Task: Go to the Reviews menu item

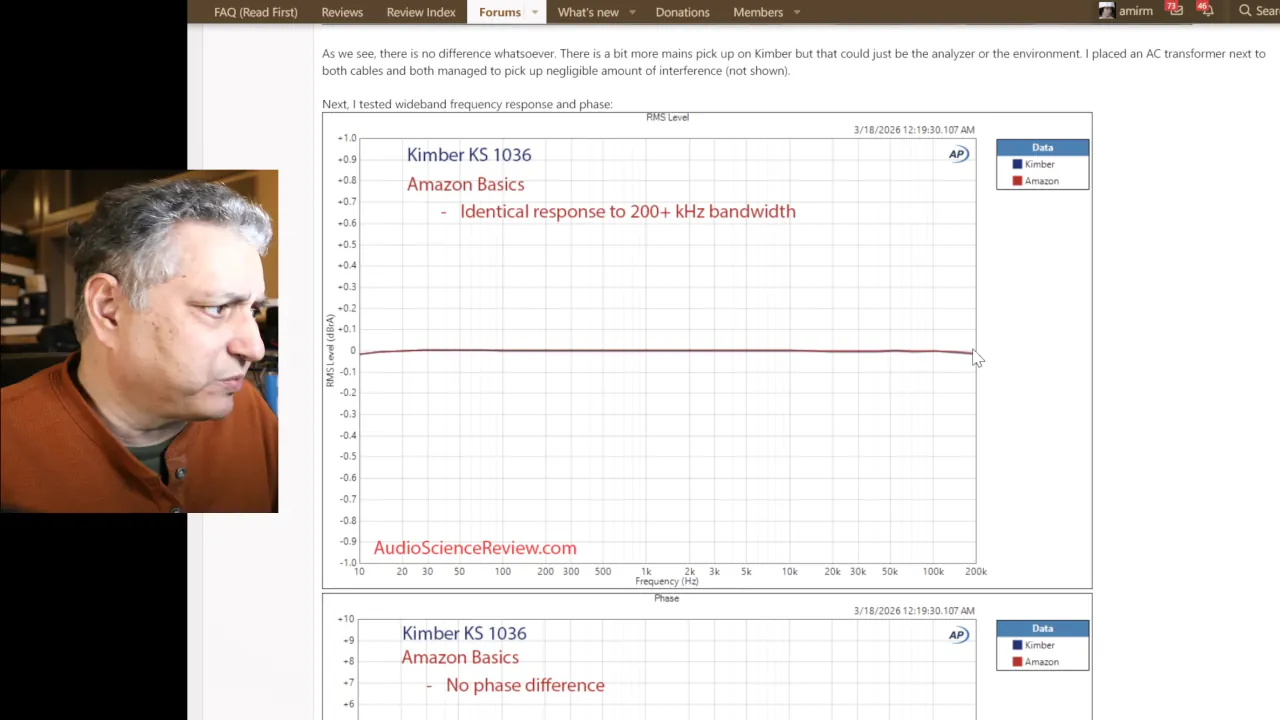Action: point(342,12)
